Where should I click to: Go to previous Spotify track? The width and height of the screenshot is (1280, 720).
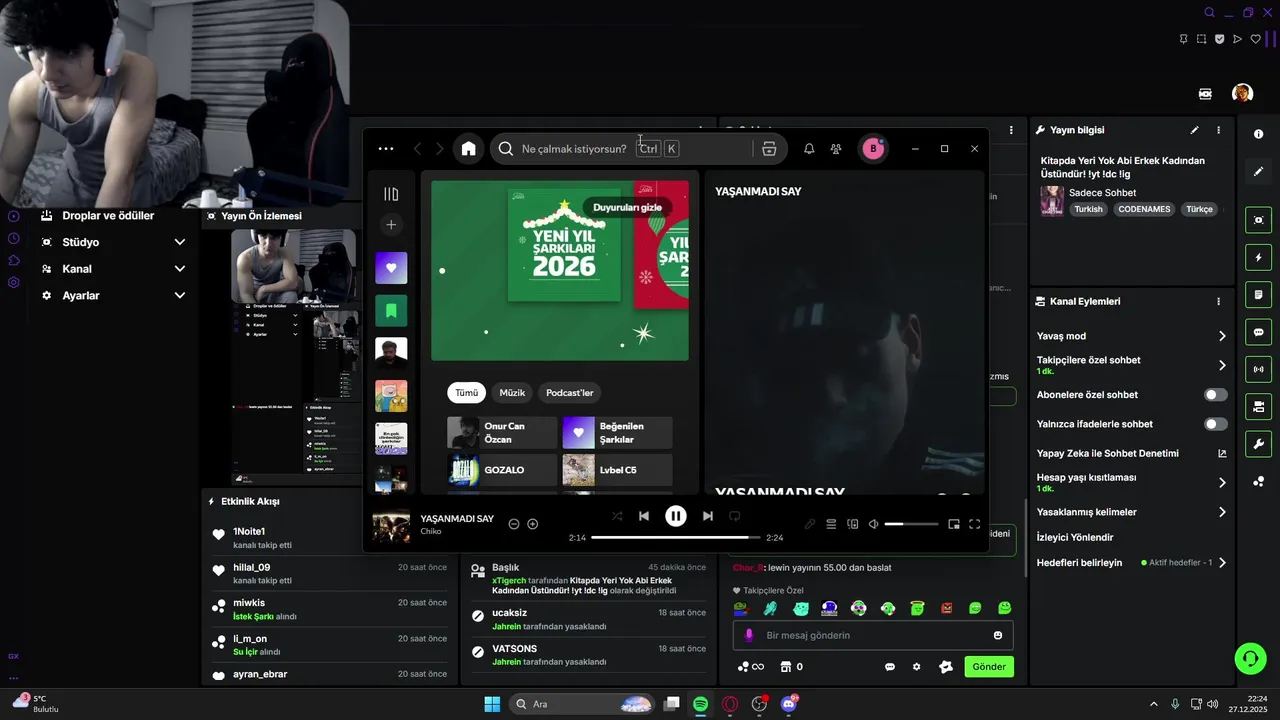[x=644, y=516]
